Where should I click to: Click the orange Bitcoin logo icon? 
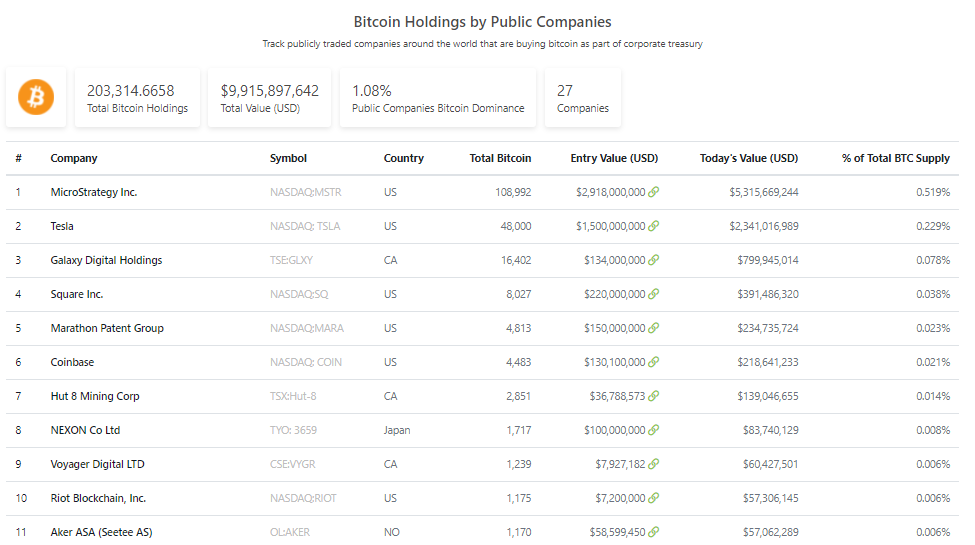(36, 97)
